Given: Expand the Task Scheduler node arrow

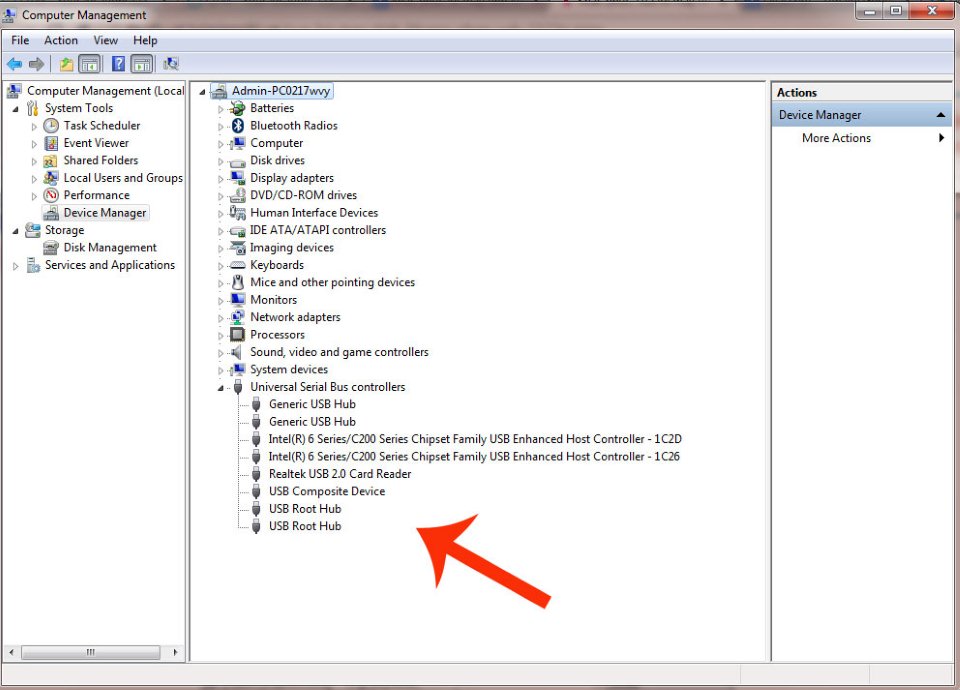Looking at the screenshot, I should [x=34, y=127].
